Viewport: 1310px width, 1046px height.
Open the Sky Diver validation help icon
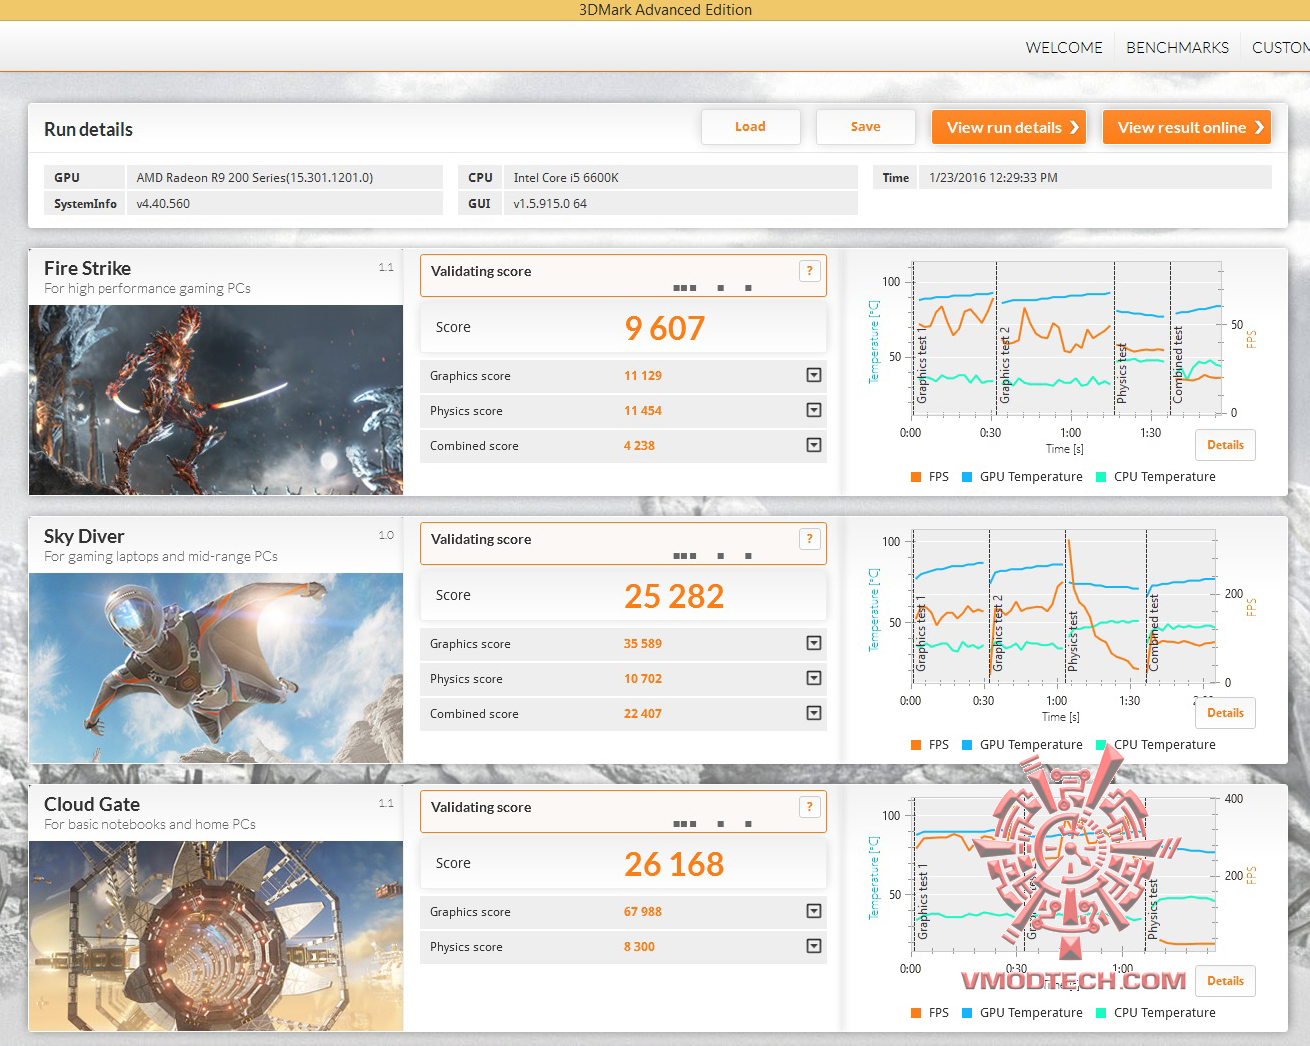pyautogui.click(x=810, y=539)
